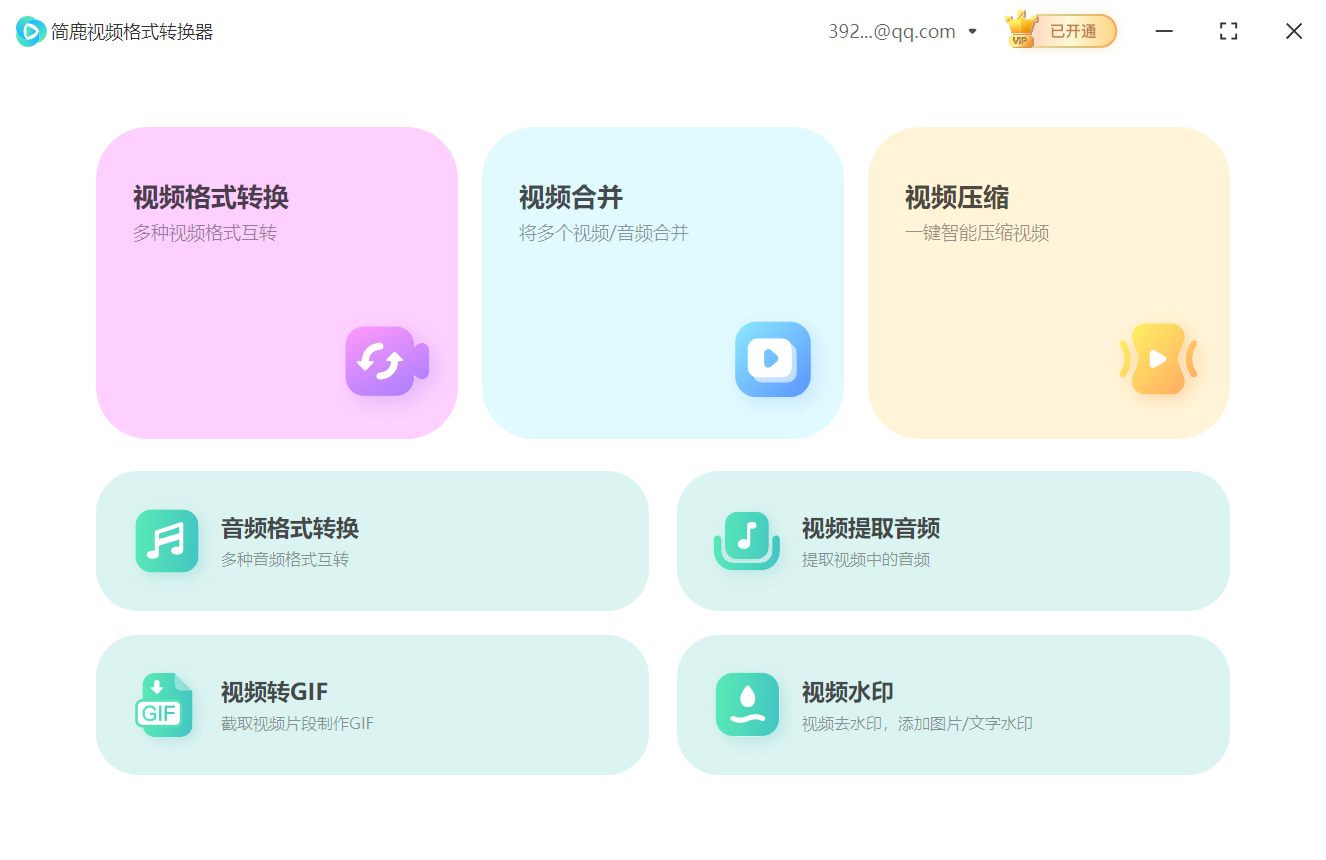The image size is (1326, 860).
Task: Click the 简鹿 app logo play icon
Action: [x=29, y=31]
